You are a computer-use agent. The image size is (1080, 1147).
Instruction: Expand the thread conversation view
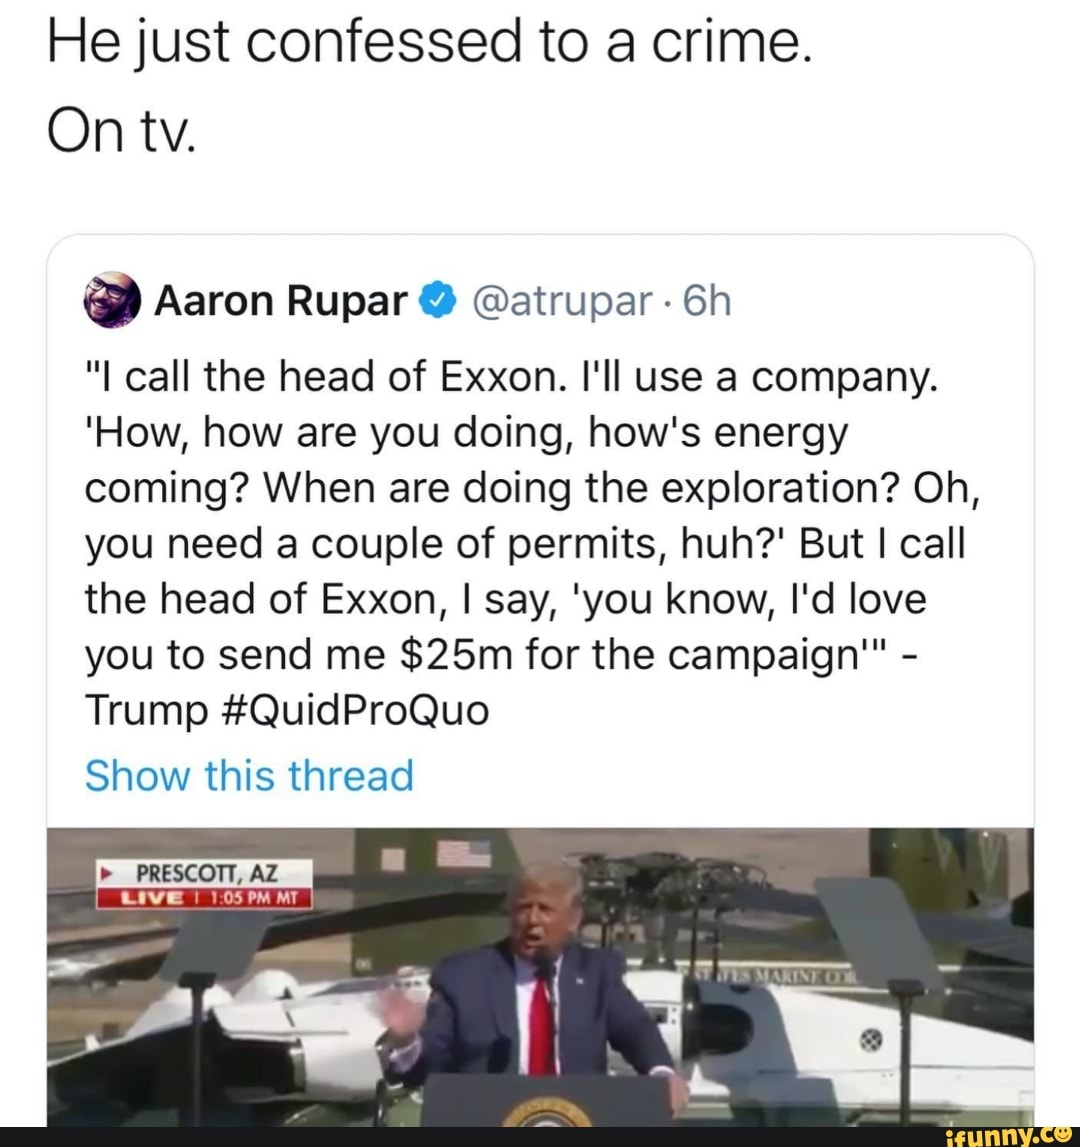(x=249, y=775)
